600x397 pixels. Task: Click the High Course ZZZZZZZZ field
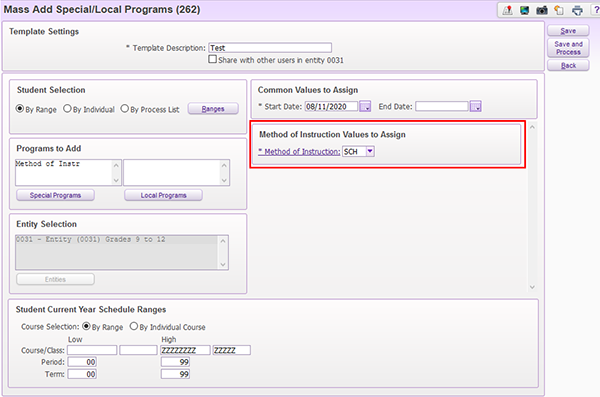point(186,350)
